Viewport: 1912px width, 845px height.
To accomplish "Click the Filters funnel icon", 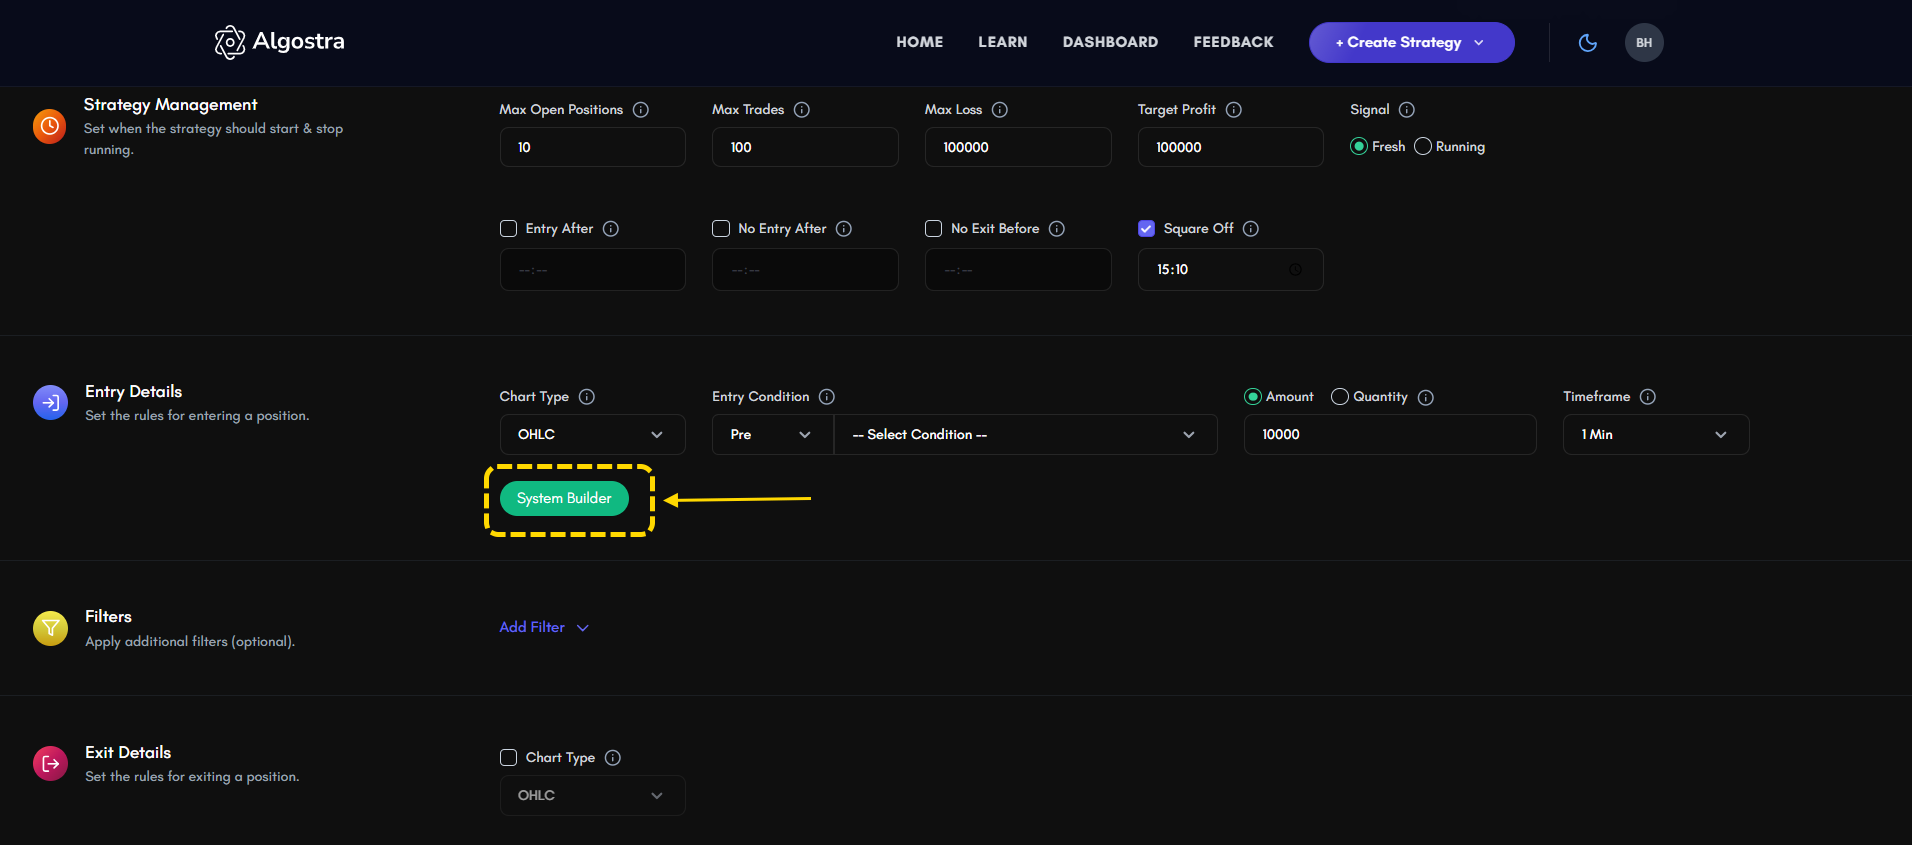I will 50,628.
